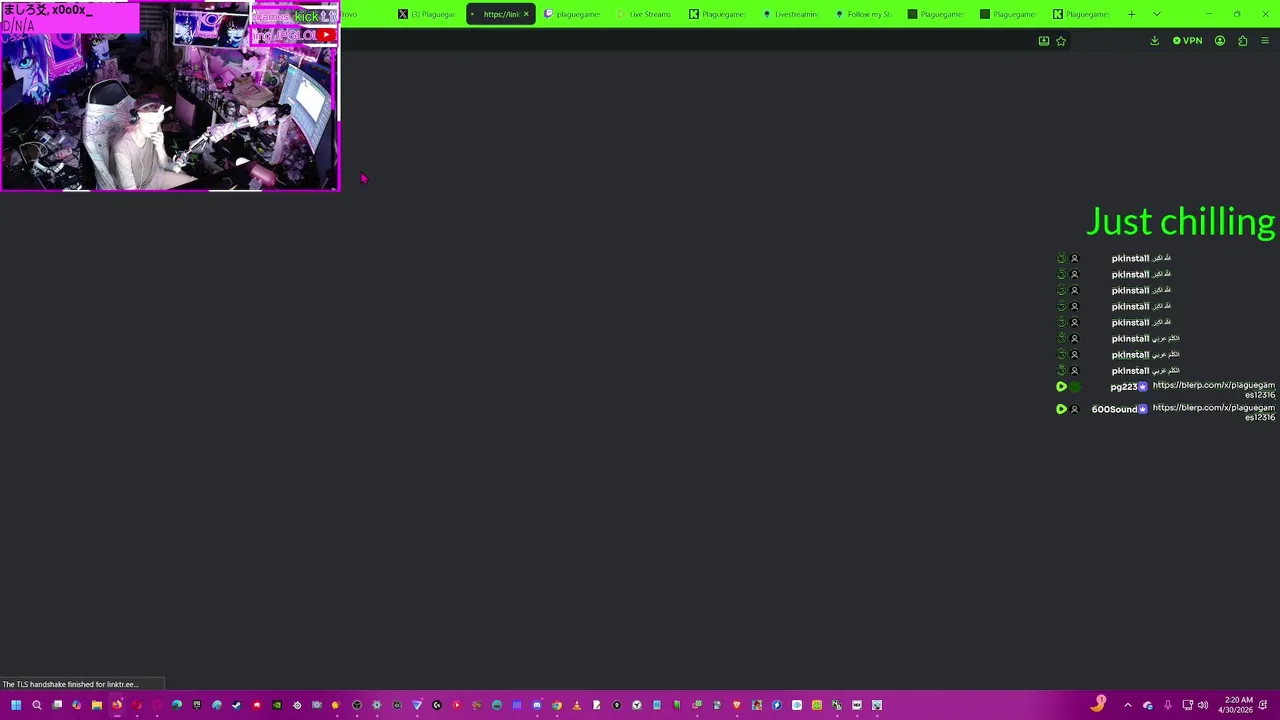Expand the tab list dropdown chevron
The image size is (1280, 720).
pyautogui.click(x=1157, y=14)
